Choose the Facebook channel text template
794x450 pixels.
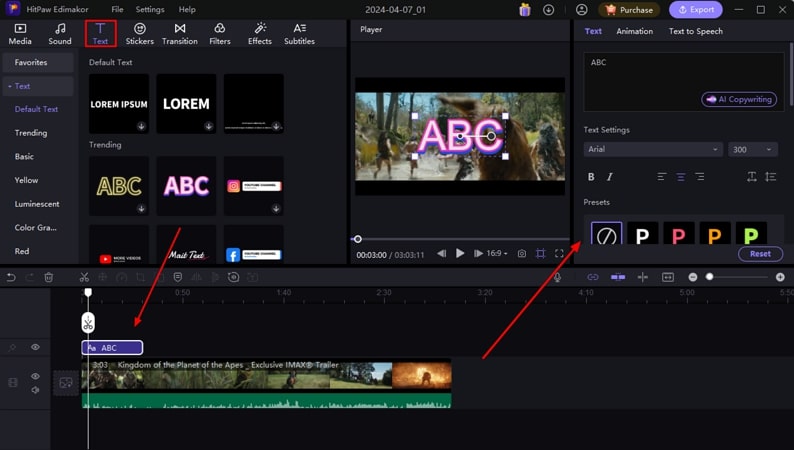254,245
